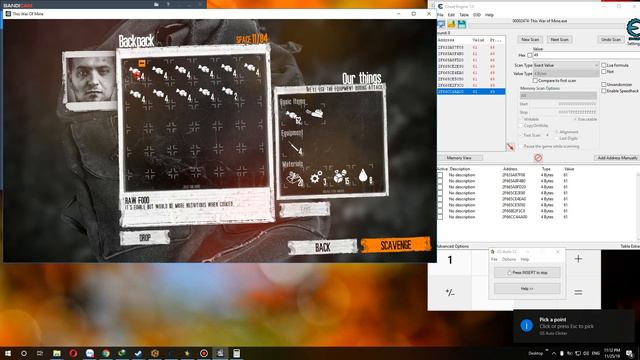Select the highlighted blue scan result row
The height and width of the screenshot is (360, 640).
(471, 92)
